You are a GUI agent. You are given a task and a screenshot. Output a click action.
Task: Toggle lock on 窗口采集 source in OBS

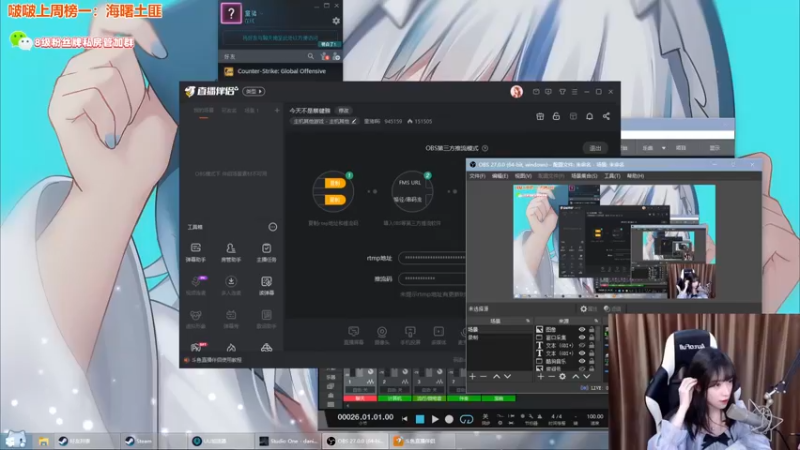(592, 337)
